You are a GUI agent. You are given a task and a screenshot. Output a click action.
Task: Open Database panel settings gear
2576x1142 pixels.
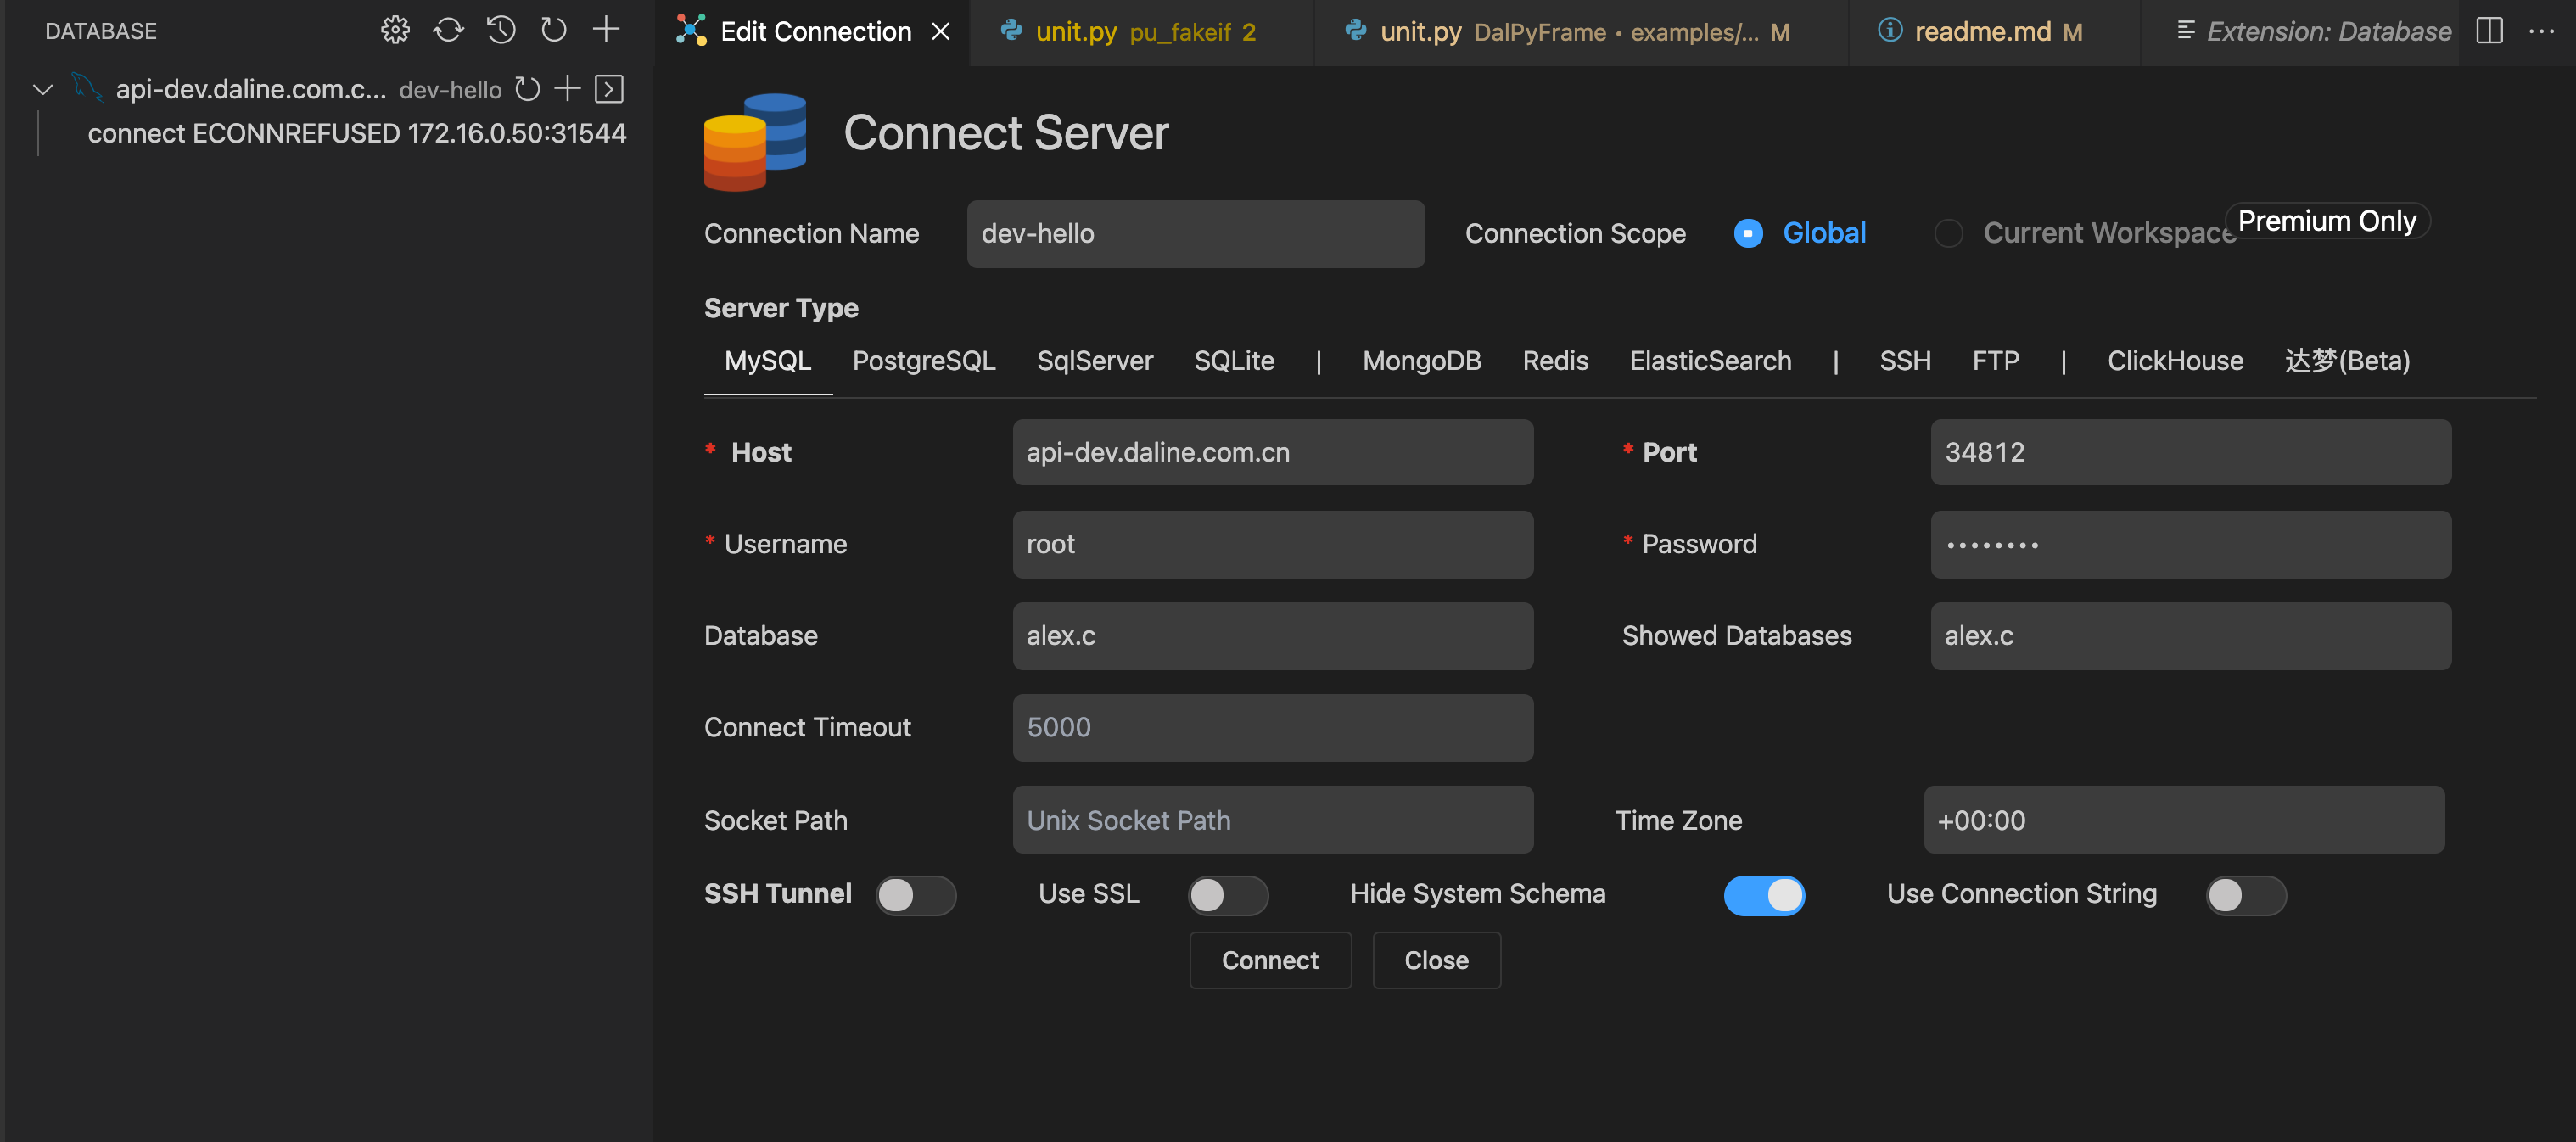click(395, 30)
